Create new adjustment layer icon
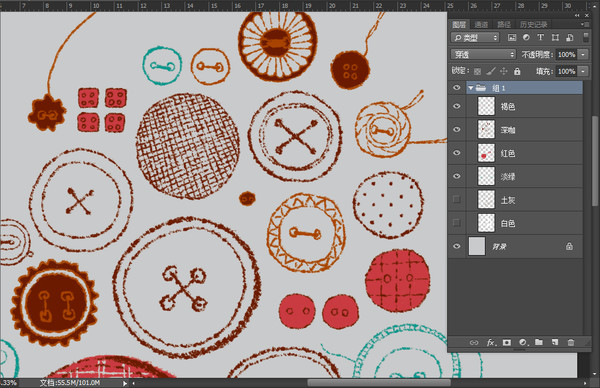600x388 pixels. tap(523, 342)
